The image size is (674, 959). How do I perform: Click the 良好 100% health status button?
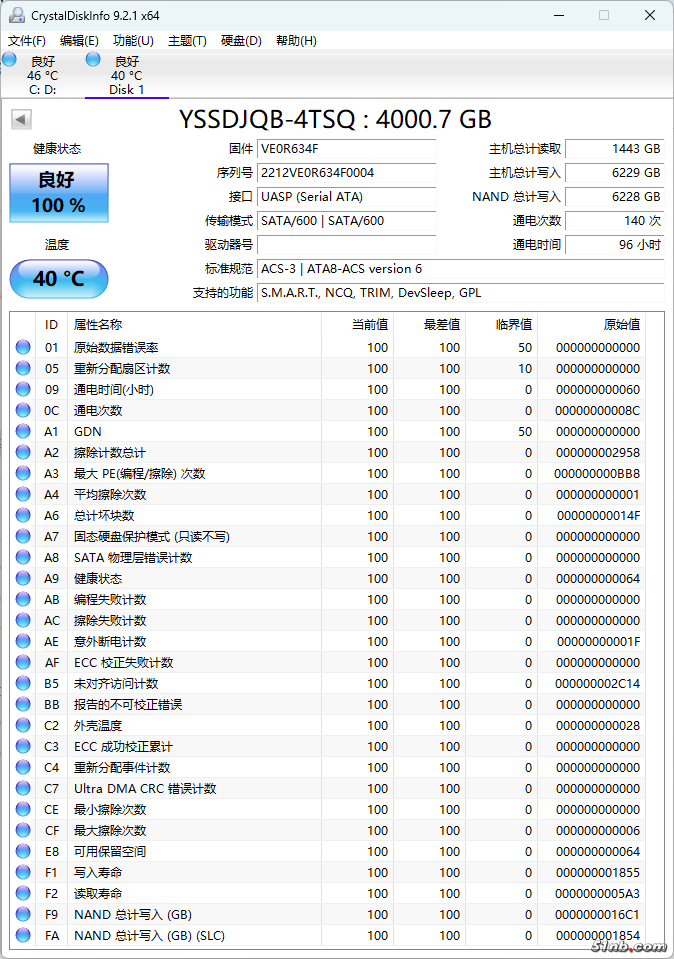(x=59, y=193)
